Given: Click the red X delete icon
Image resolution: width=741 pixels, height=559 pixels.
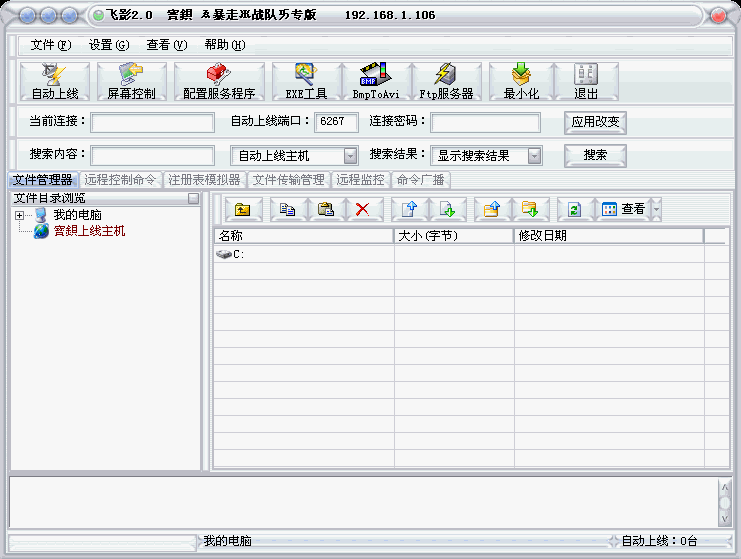Looking at the screenshot, I should click(363, 209).
